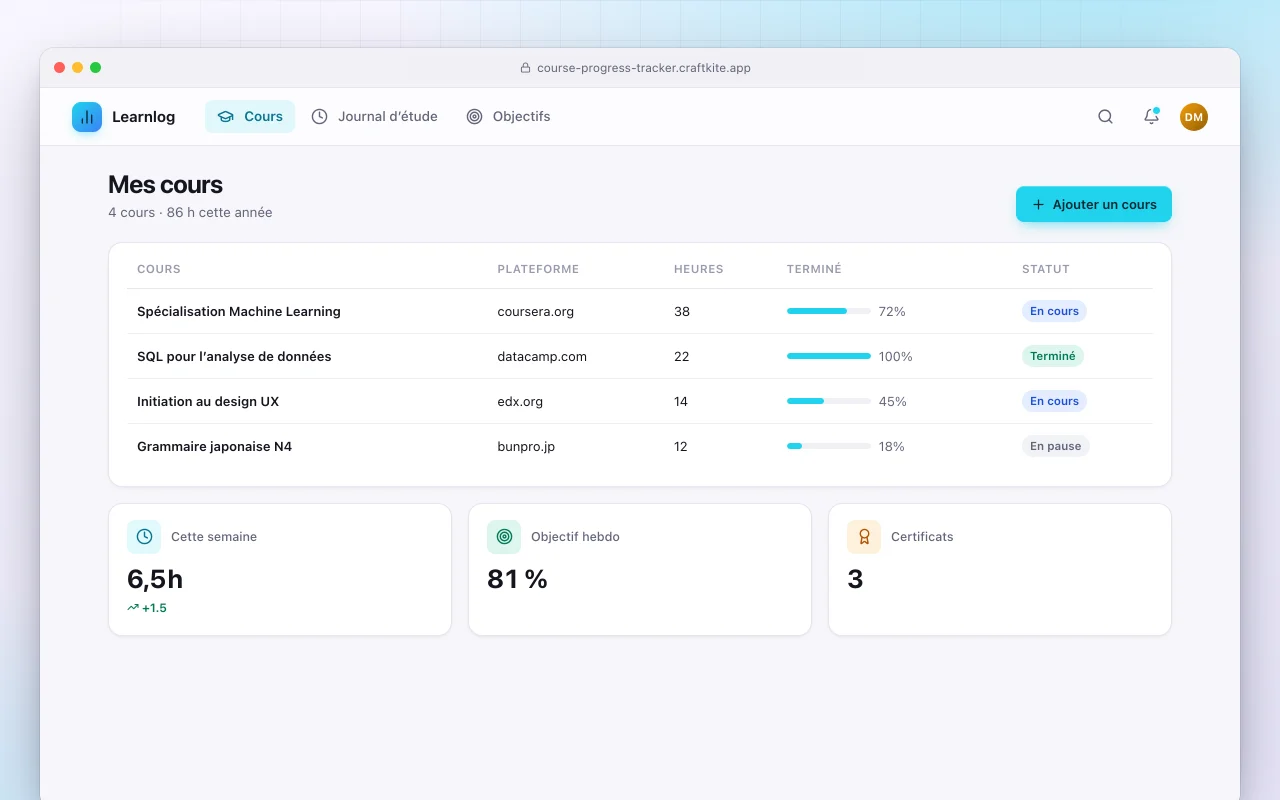This screenshot has width=1280, height=800.
Task: Click the COURS column header
Action: 159,269
